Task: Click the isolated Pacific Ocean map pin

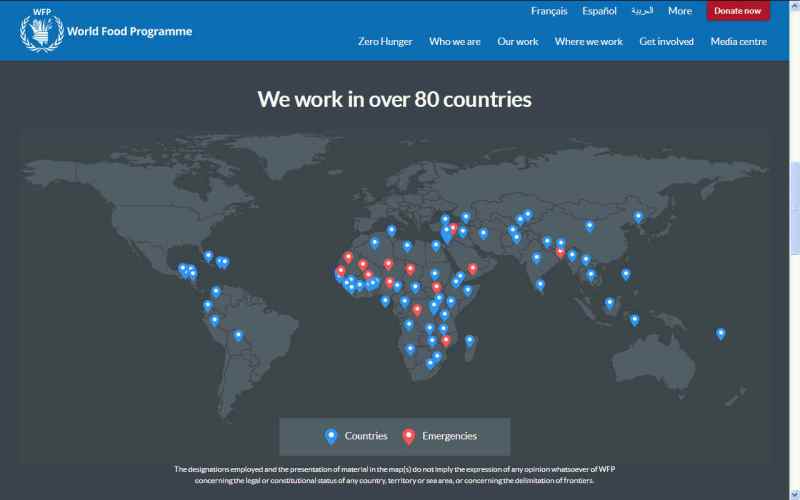Action: (x=720, y=333)
